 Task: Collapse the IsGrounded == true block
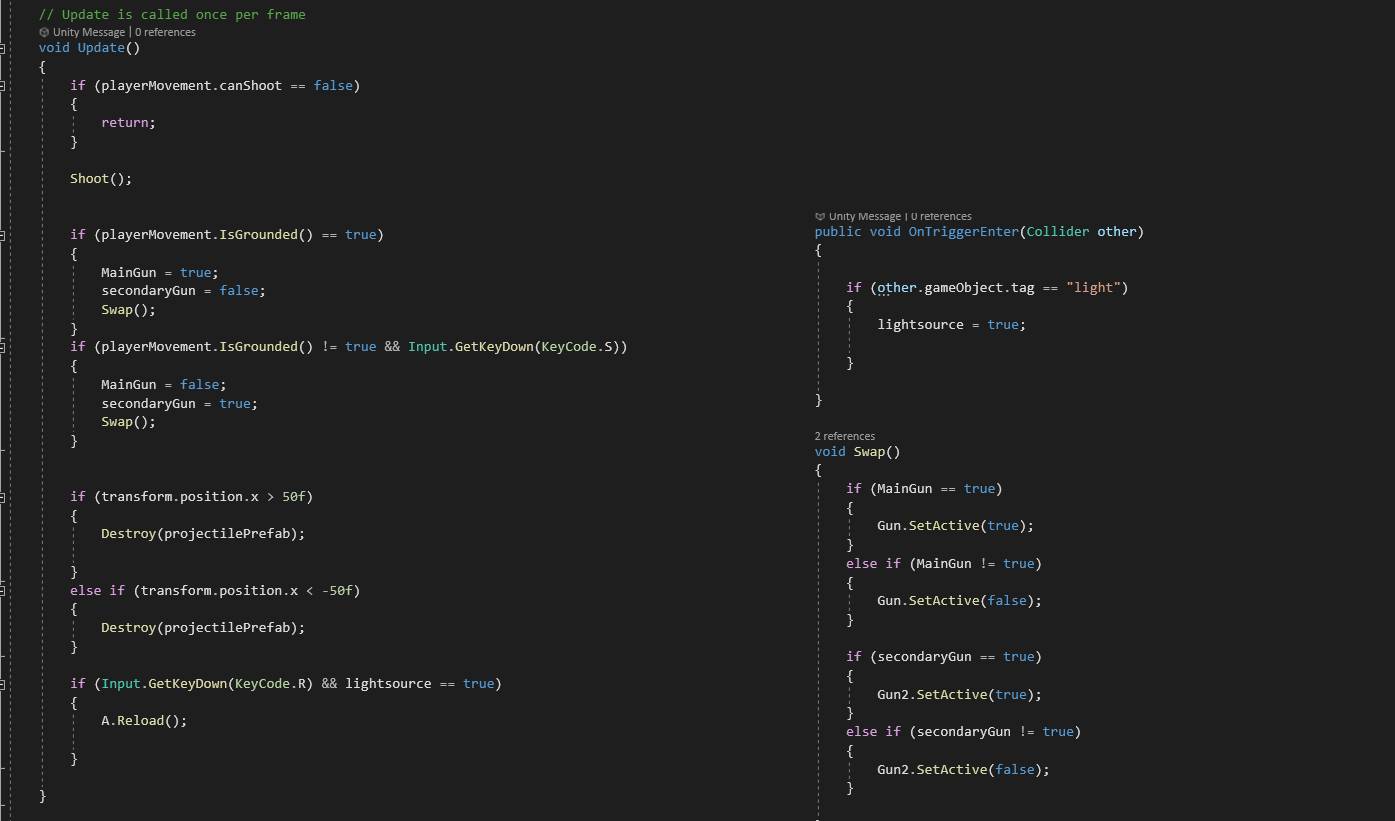pyautogui.click(x=3, y=235)
